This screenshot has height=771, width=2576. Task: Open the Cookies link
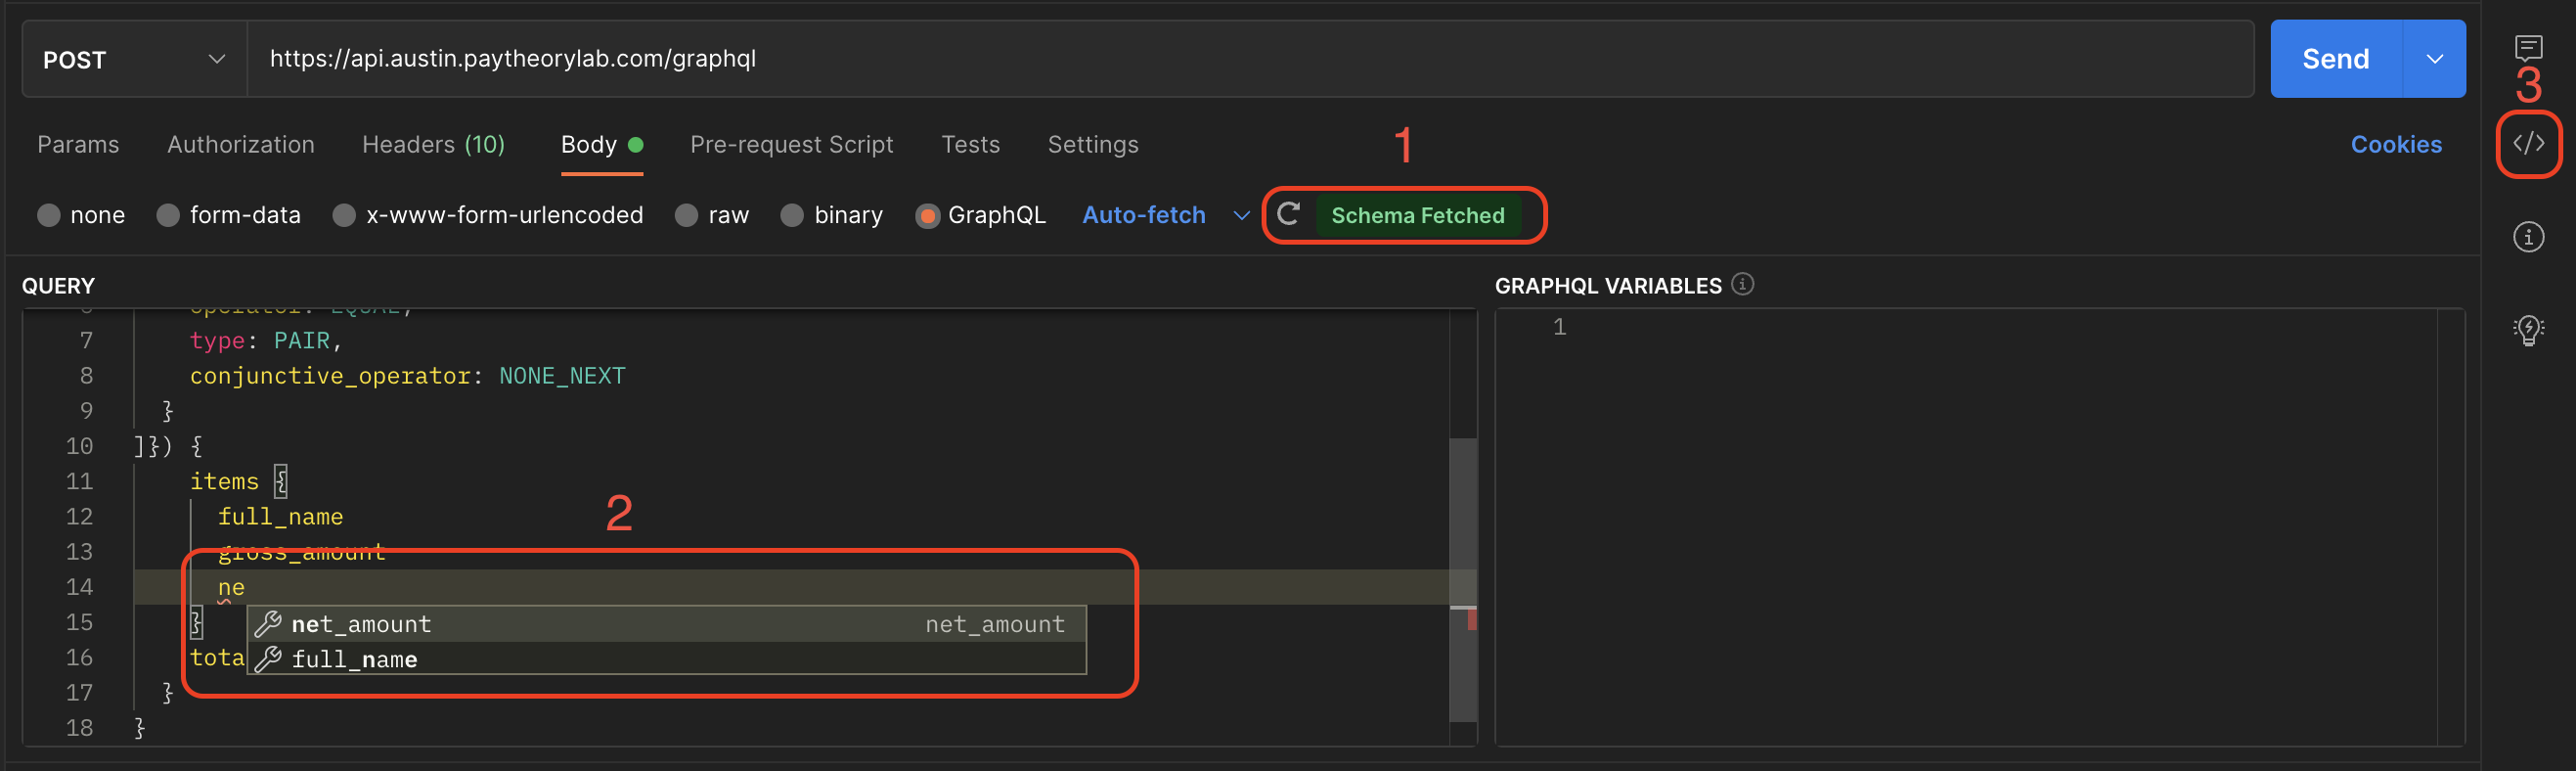click(2396, 144)
